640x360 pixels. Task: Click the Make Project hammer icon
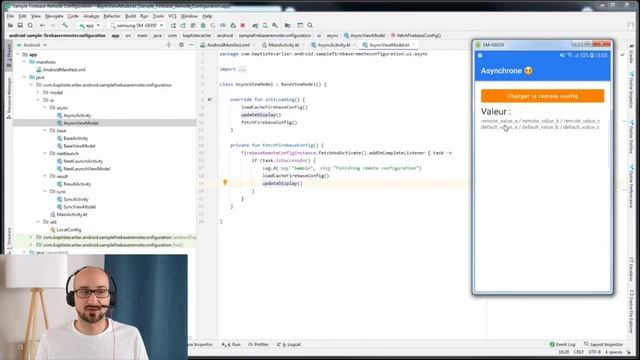(65, 25)
